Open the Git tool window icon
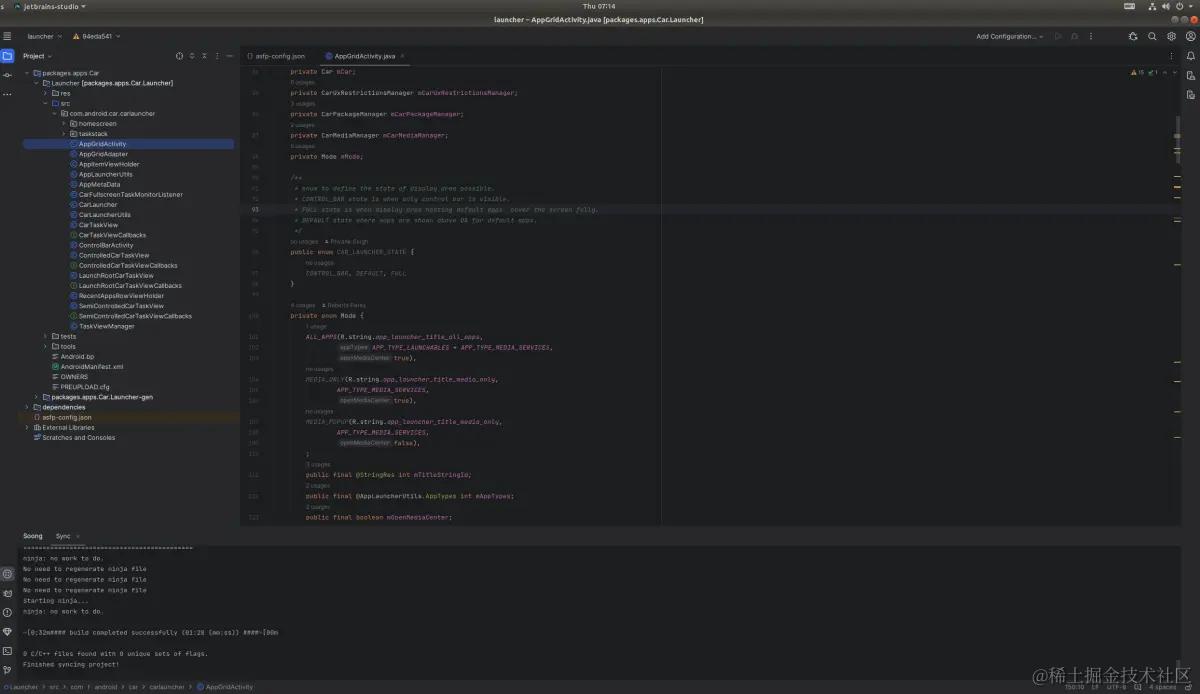 click(x=7, y=669)
